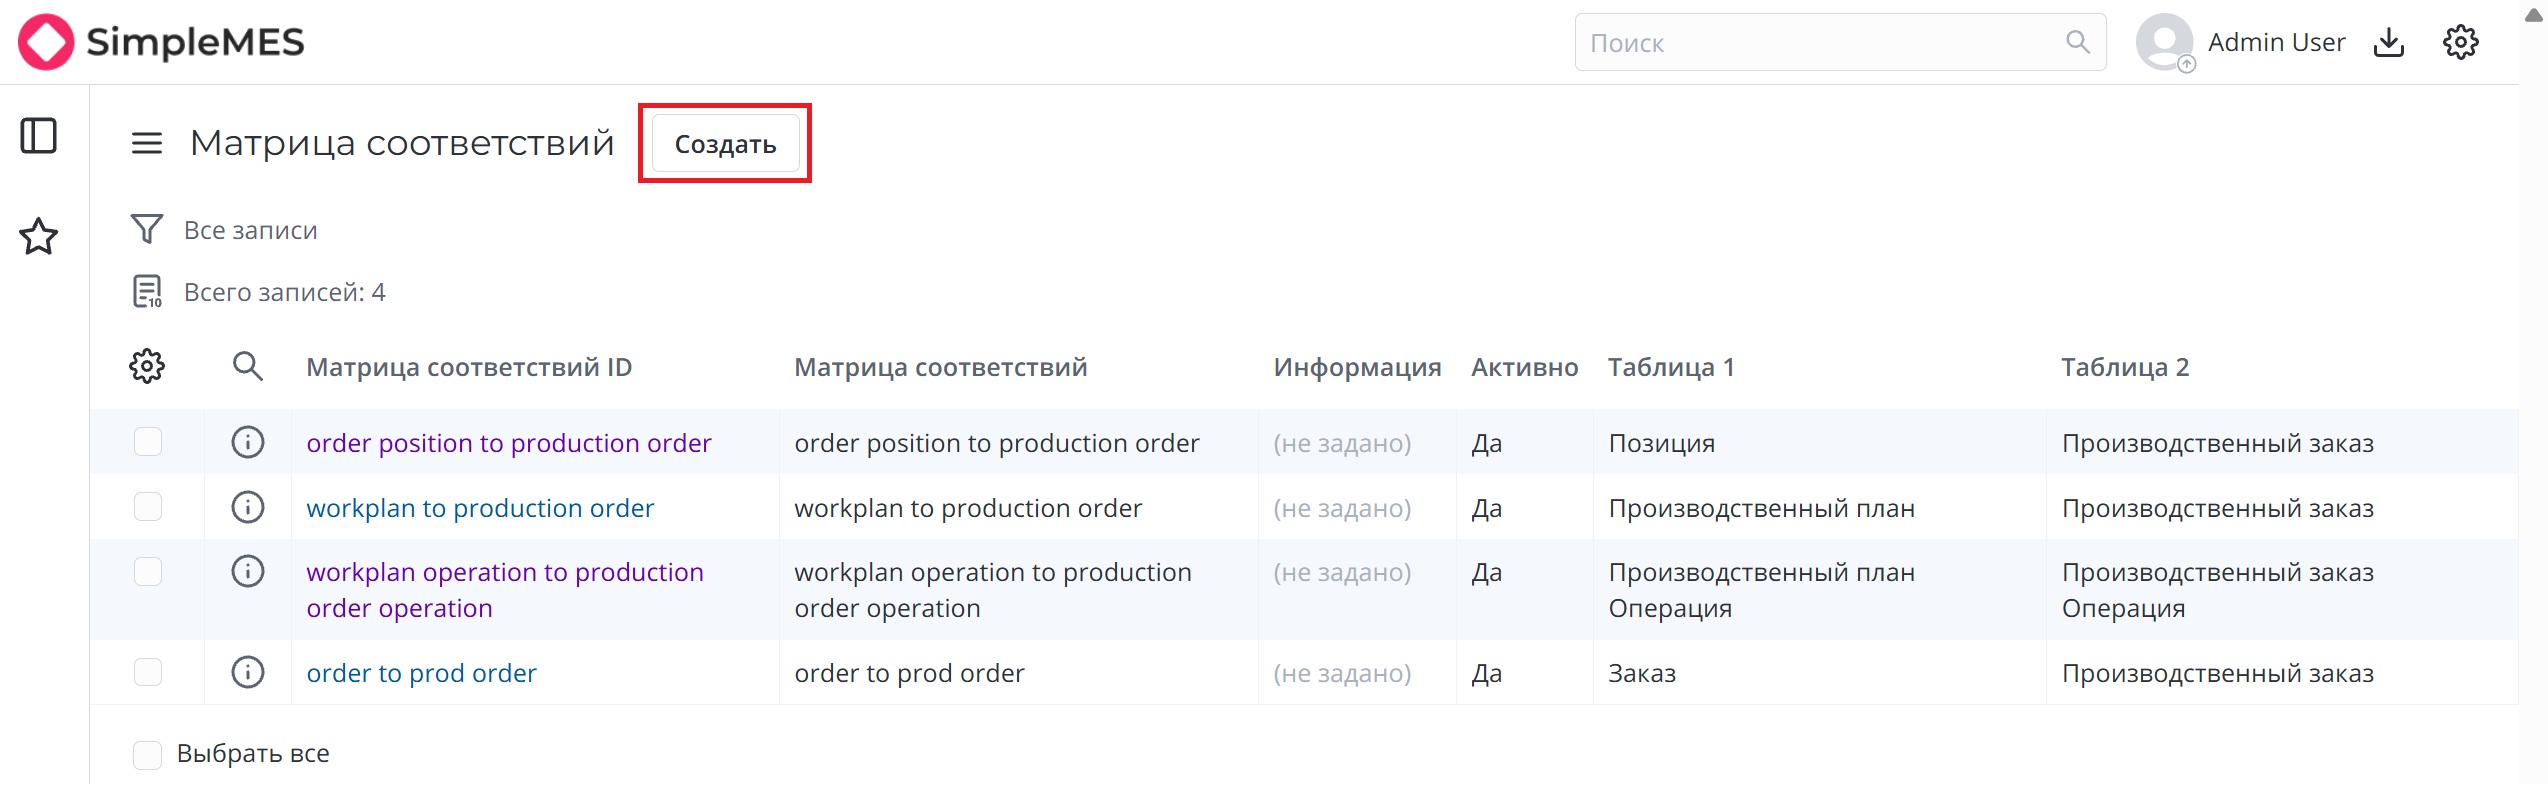The height and width of the screenshot is (787, 2548).
Task: Toggle the sidebar panel icon
Action: (39, 136)
